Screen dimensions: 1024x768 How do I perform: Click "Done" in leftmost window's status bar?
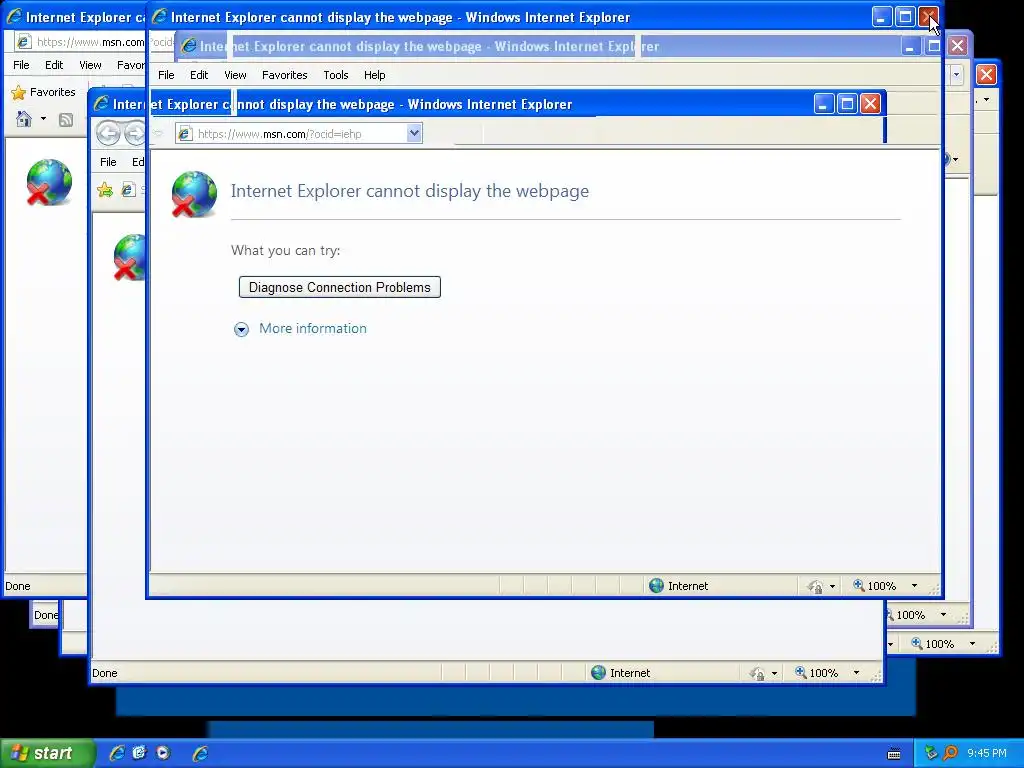click(x=18, y=586)
